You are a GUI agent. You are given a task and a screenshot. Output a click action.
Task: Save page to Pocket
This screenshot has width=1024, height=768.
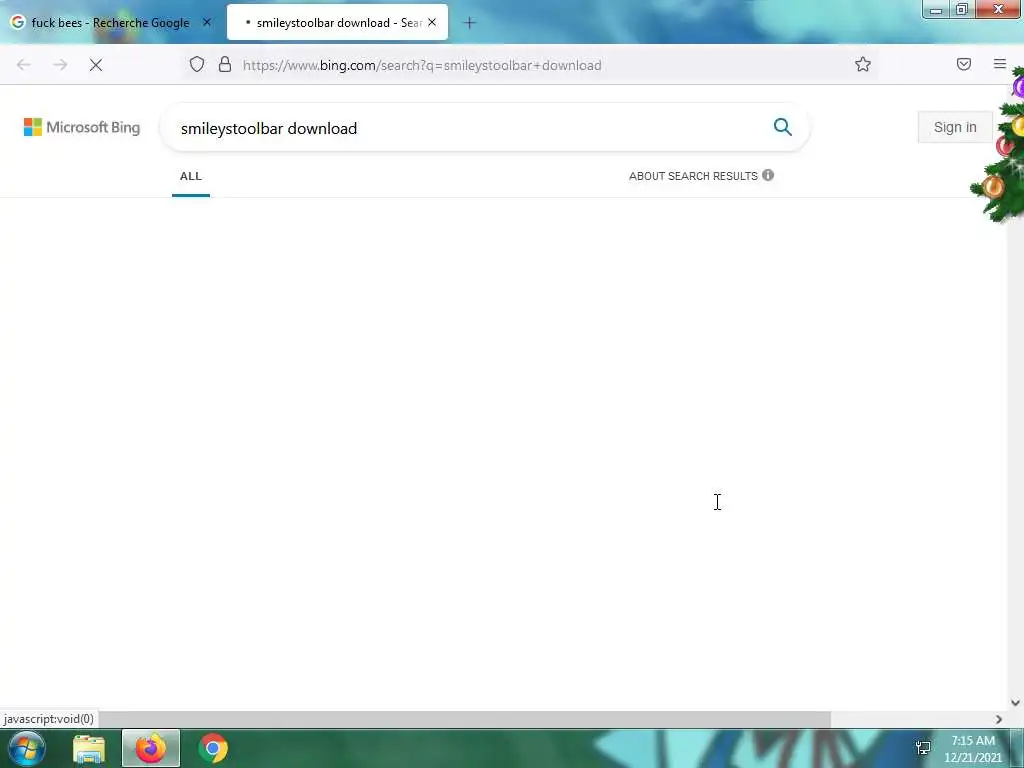(x=964, y=64)
